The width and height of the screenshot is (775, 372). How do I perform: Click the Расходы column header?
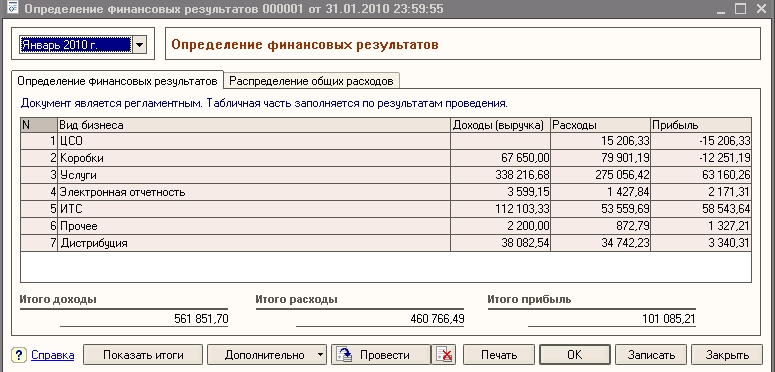point(601,125)
